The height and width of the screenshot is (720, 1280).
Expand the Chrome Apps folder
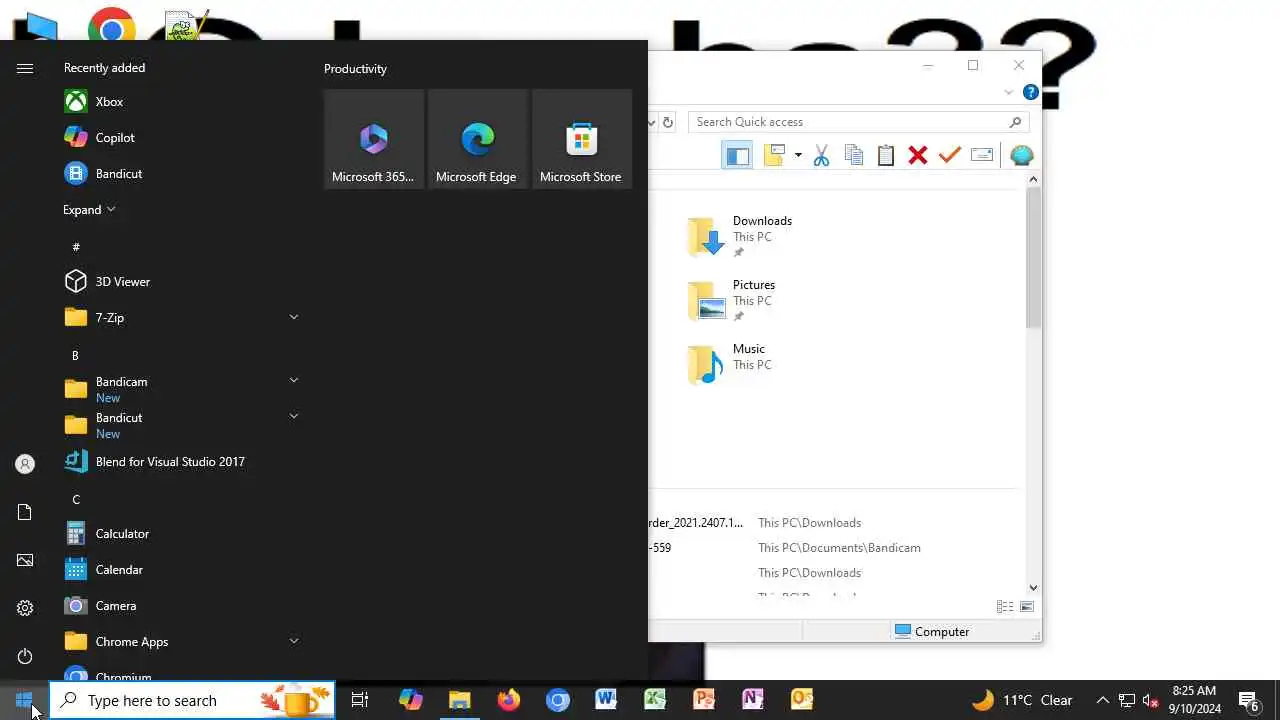pos(293,641)
